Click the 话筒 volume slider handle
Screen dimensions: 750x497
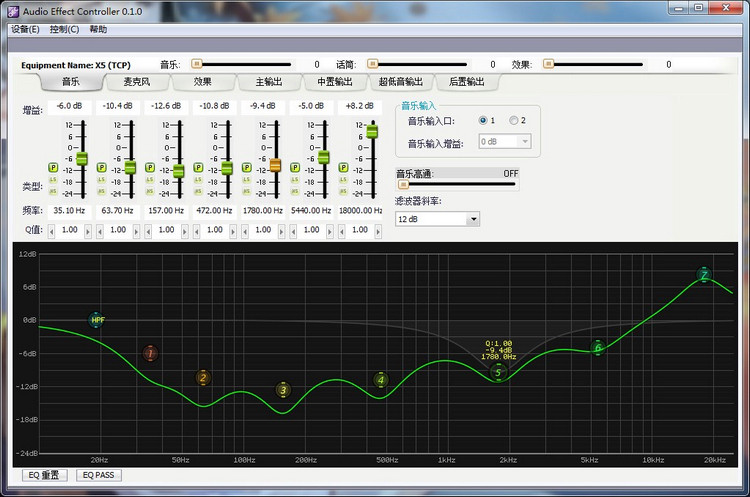click(x=373, y=64)
